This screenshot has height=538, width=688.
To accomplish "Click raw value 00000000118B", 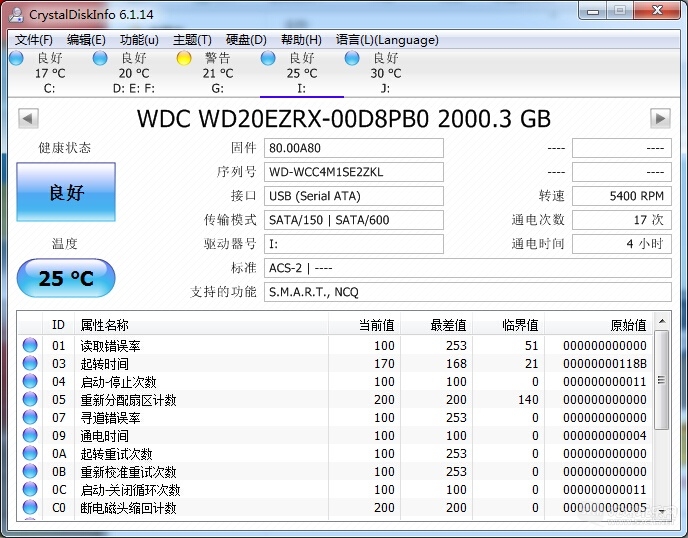I will [605, 364].
